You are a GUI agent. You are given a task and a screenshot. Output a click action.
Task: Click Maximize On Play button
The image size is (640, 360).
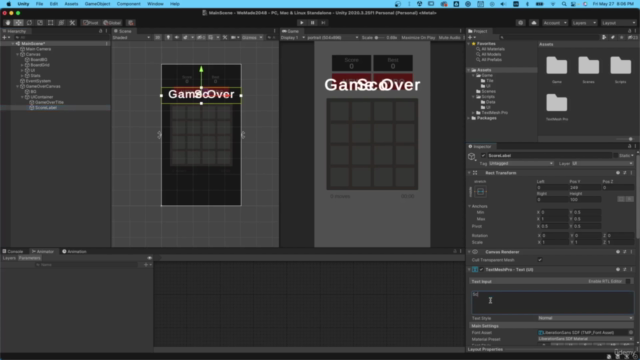click(418, 38)
